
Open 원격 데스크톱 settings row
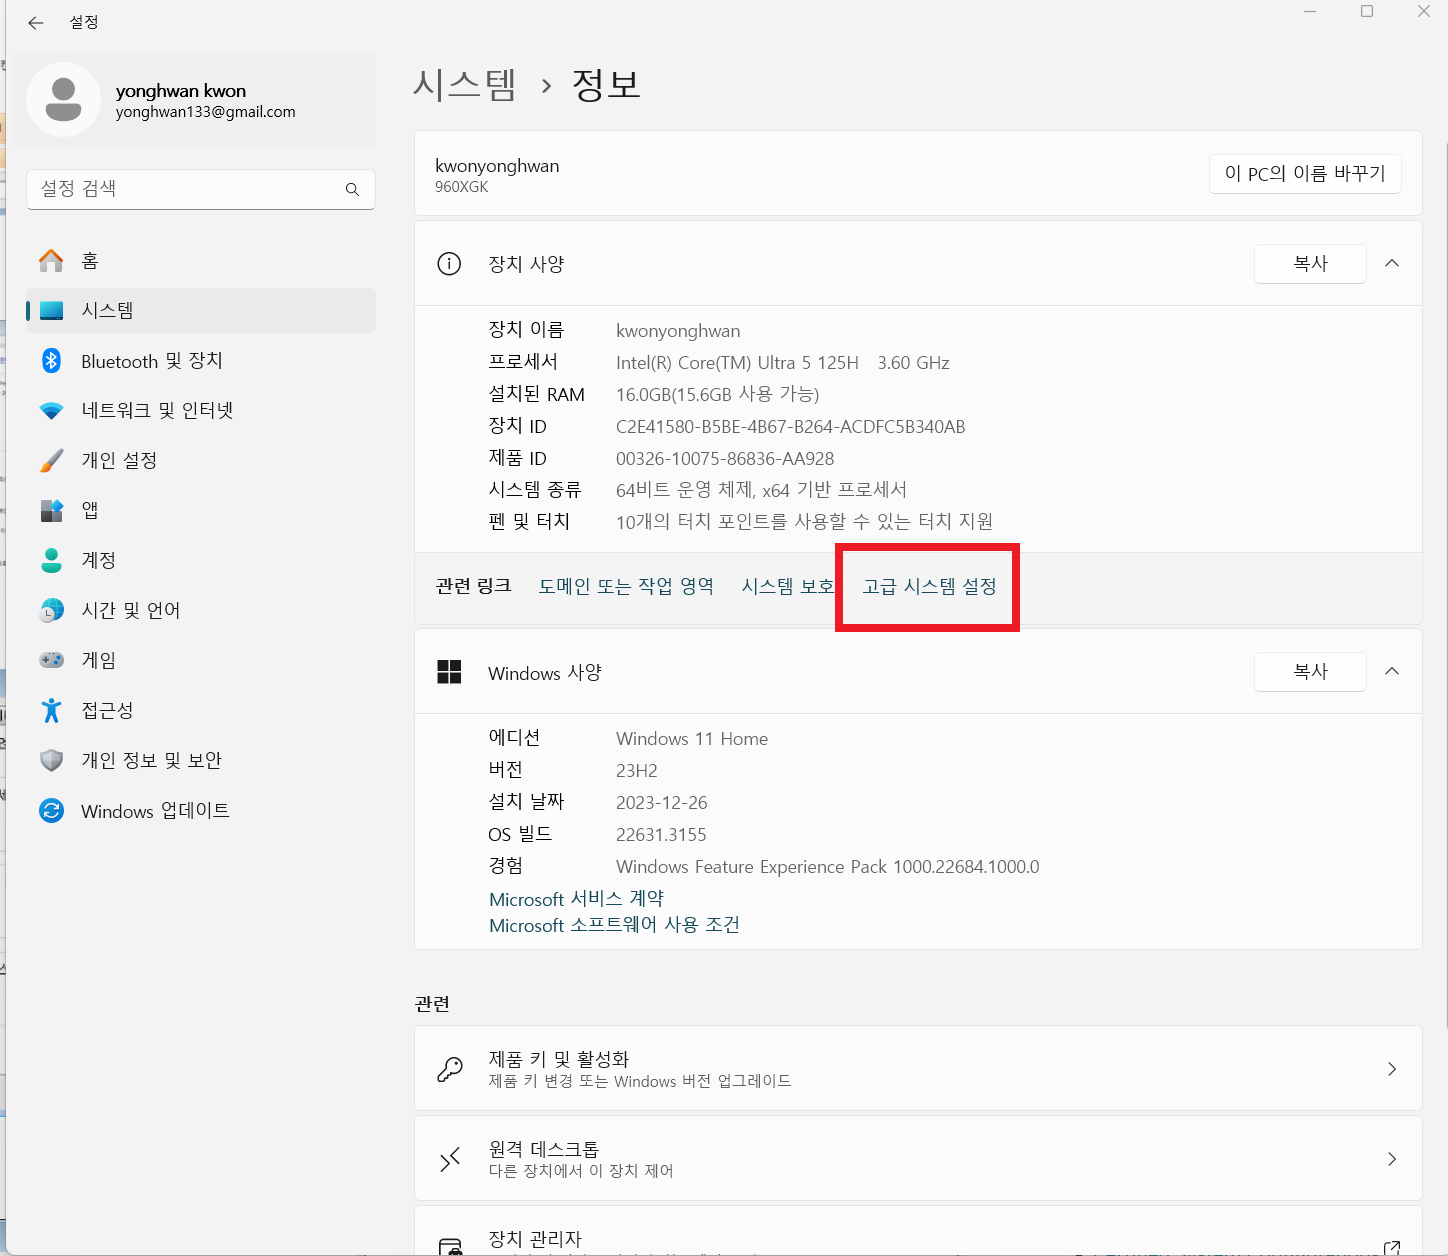[918, 1158]
